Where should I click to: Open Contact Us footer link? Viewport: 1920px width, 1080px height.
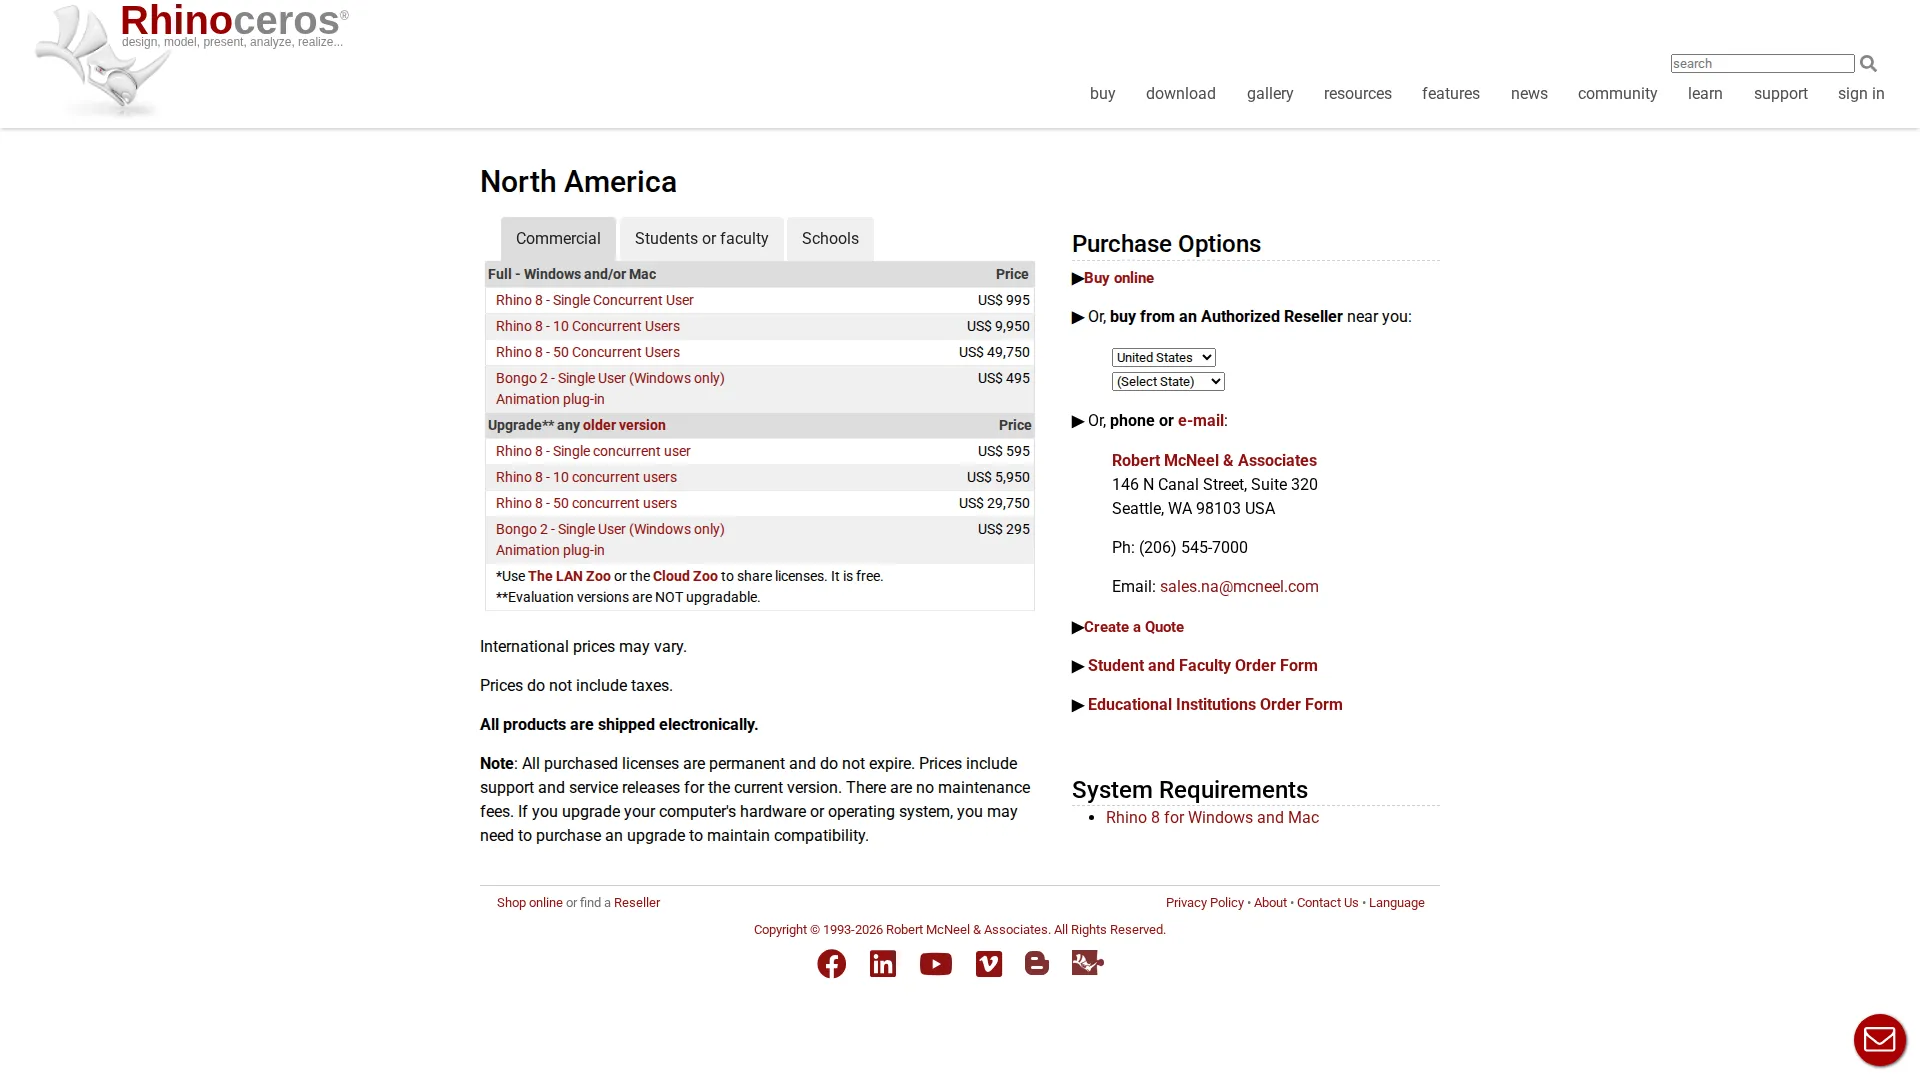[x=1327, y=902]
